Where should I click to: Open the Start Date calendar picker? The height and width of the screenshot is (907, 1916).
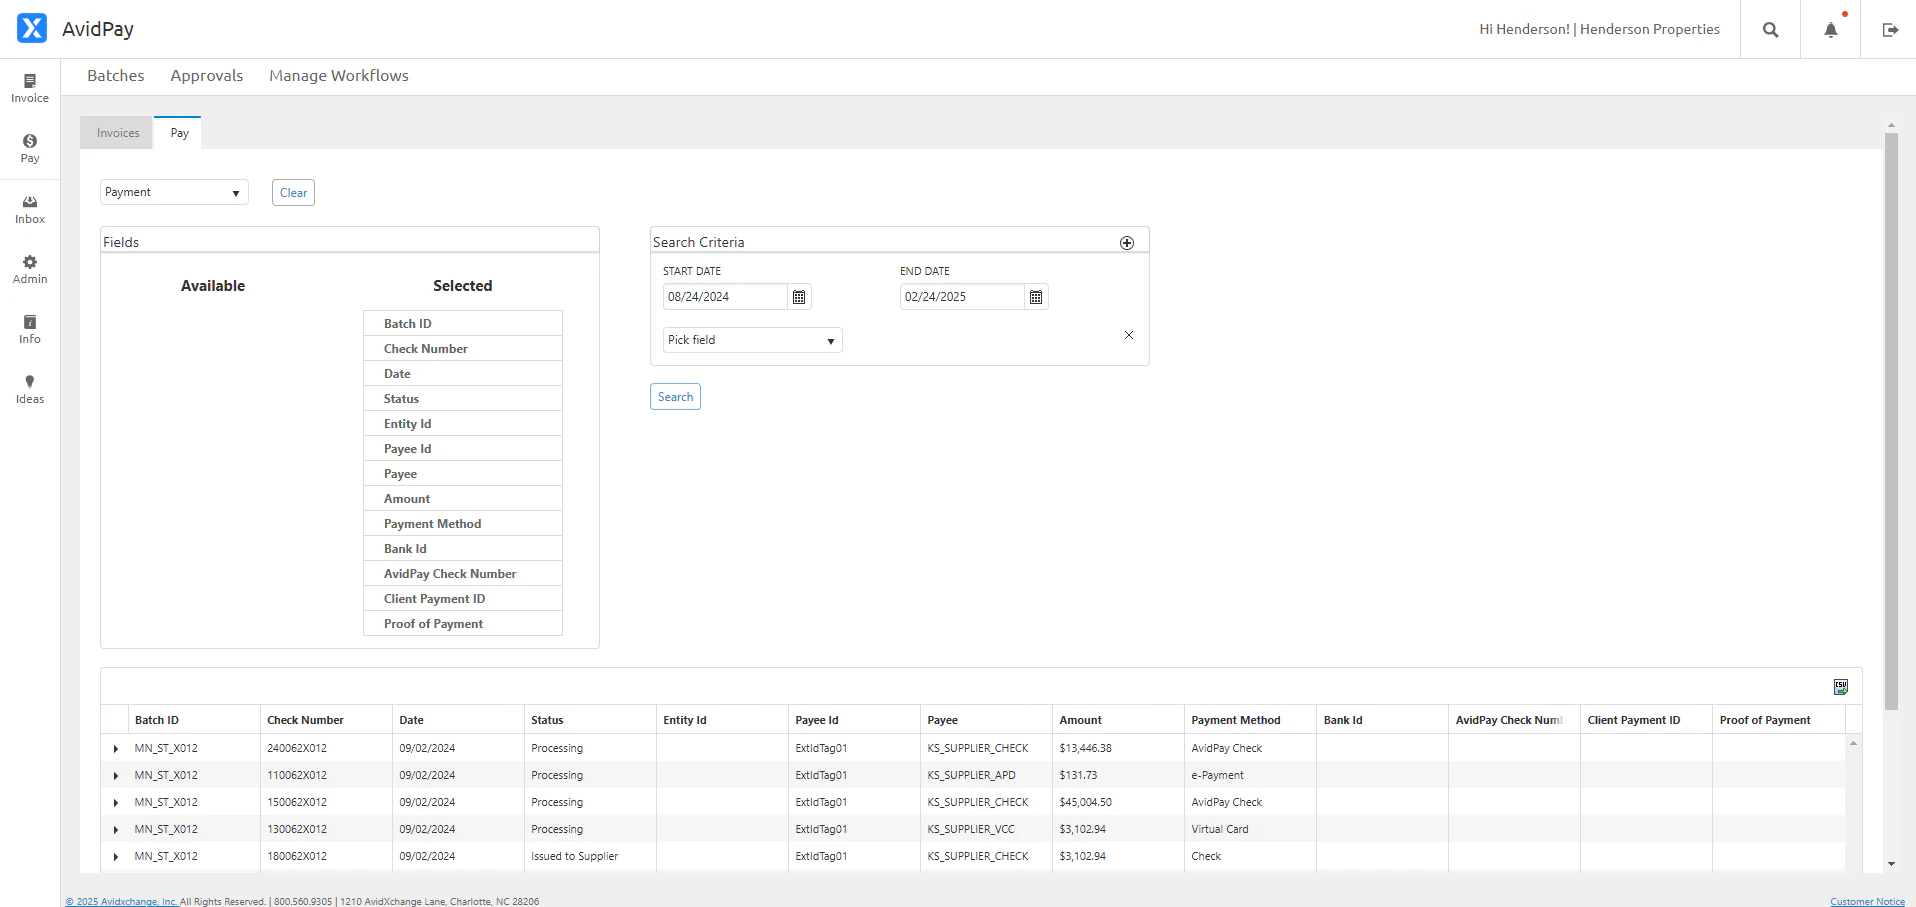(797, 296)
